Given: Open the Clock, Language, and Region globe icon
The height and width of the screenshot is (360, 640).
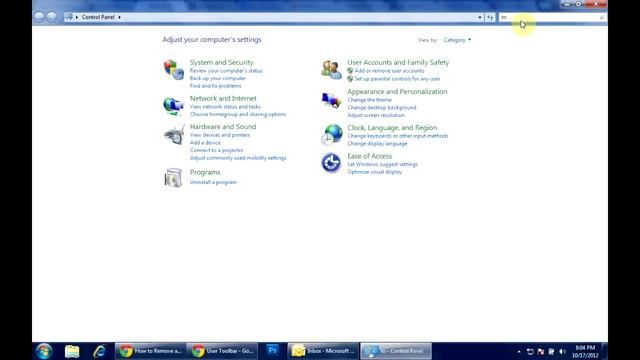Looking at the screenshot, I should click(331, 135).
